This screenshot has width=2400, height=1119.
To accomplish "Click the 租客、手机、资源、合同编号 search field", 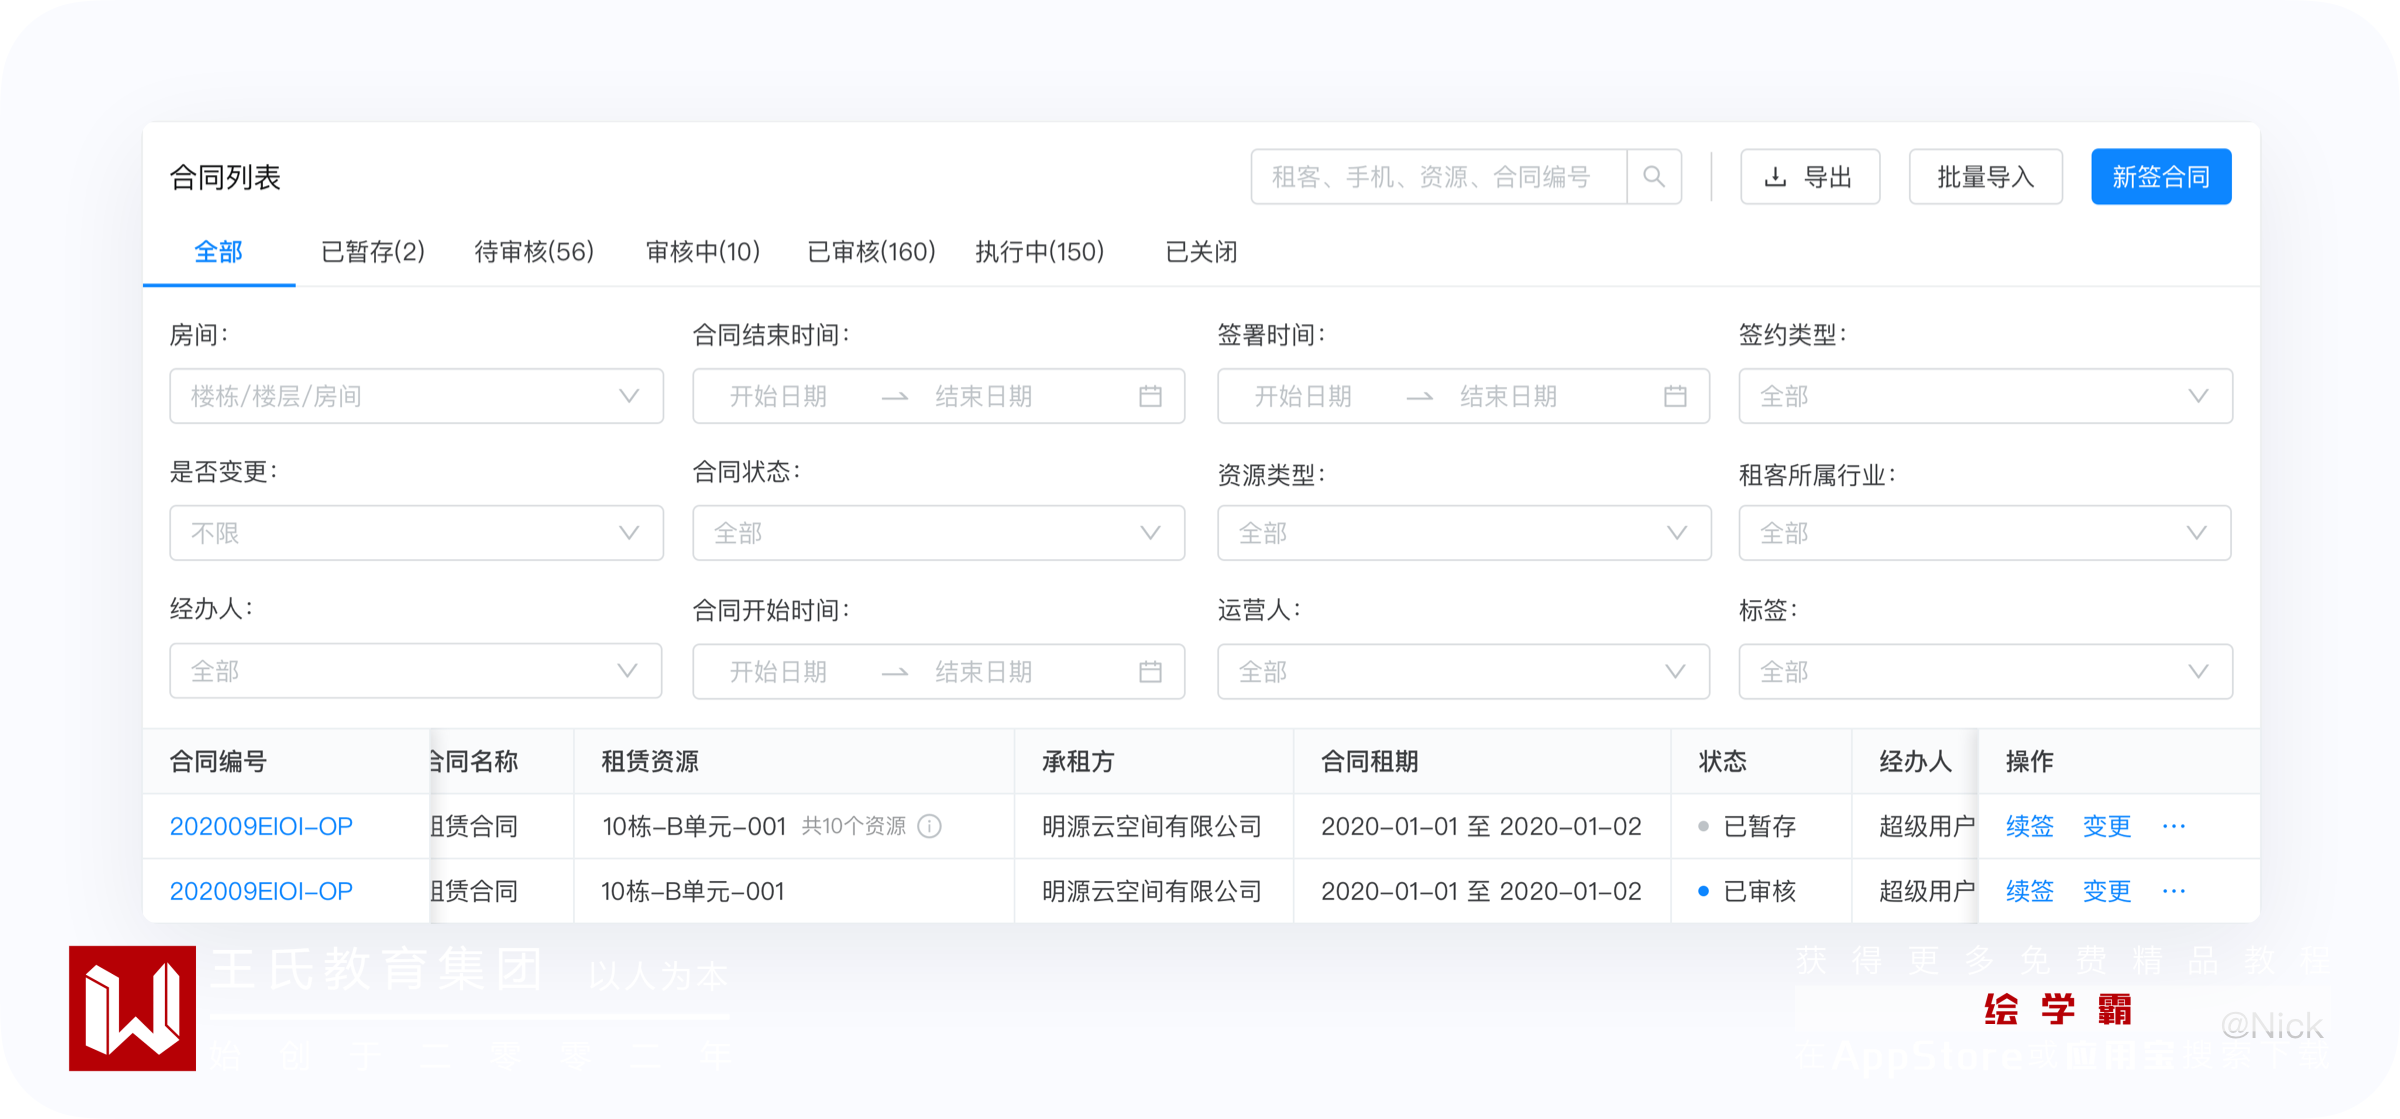I will point(1438,177).
